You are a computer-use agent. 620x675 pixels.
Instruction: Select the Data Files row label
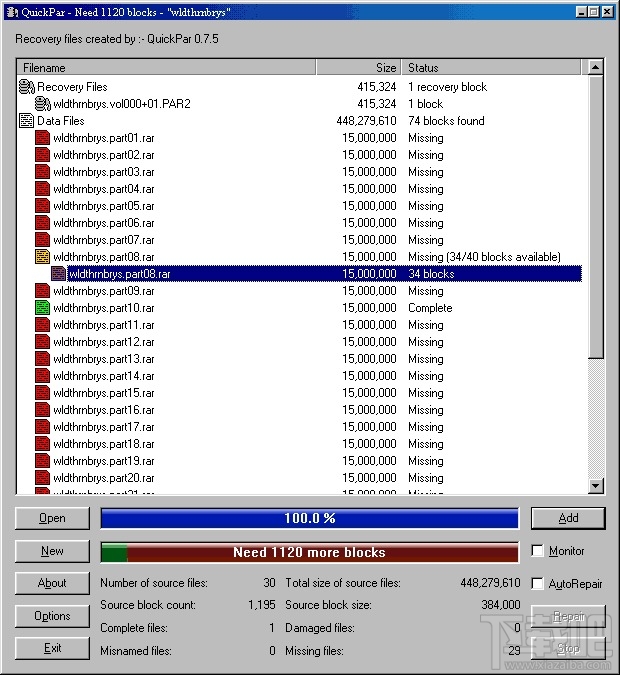coord(61,121)
